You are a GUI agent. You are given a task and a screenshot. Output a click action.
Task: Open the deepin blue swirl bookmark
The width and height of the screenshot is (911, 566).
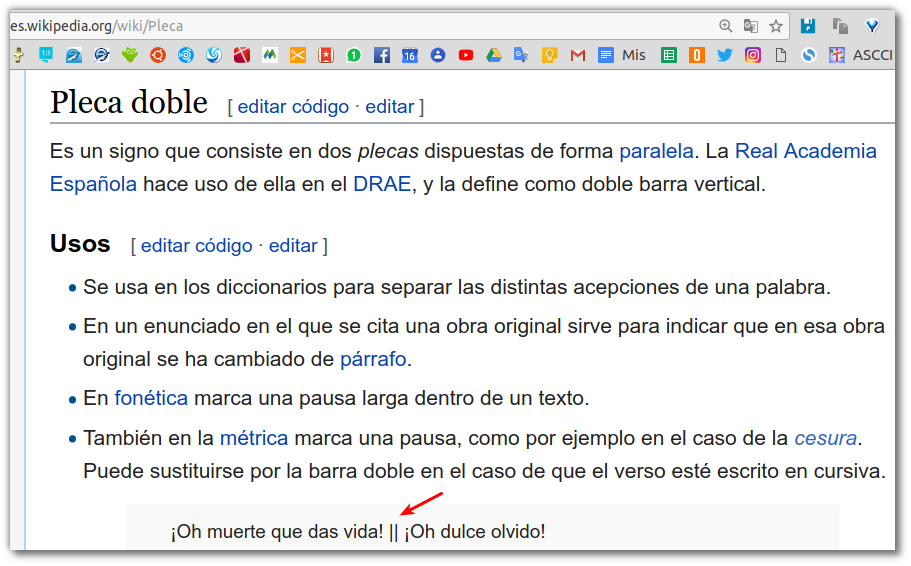214,55
